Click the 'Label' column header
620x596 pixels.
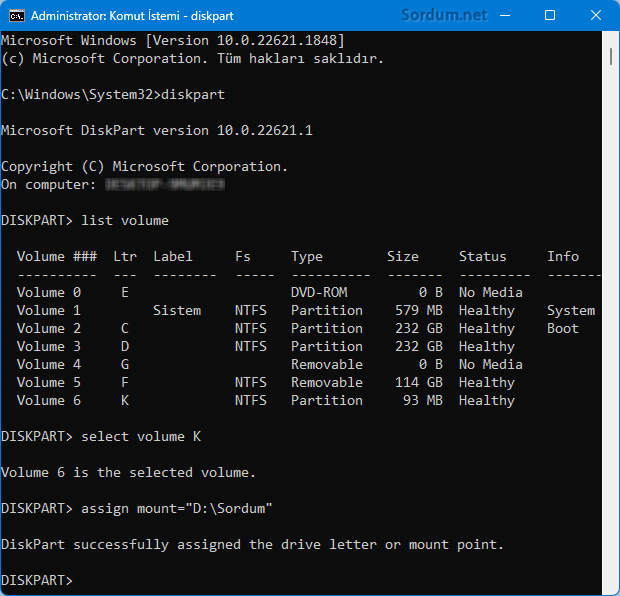(173, 256)
